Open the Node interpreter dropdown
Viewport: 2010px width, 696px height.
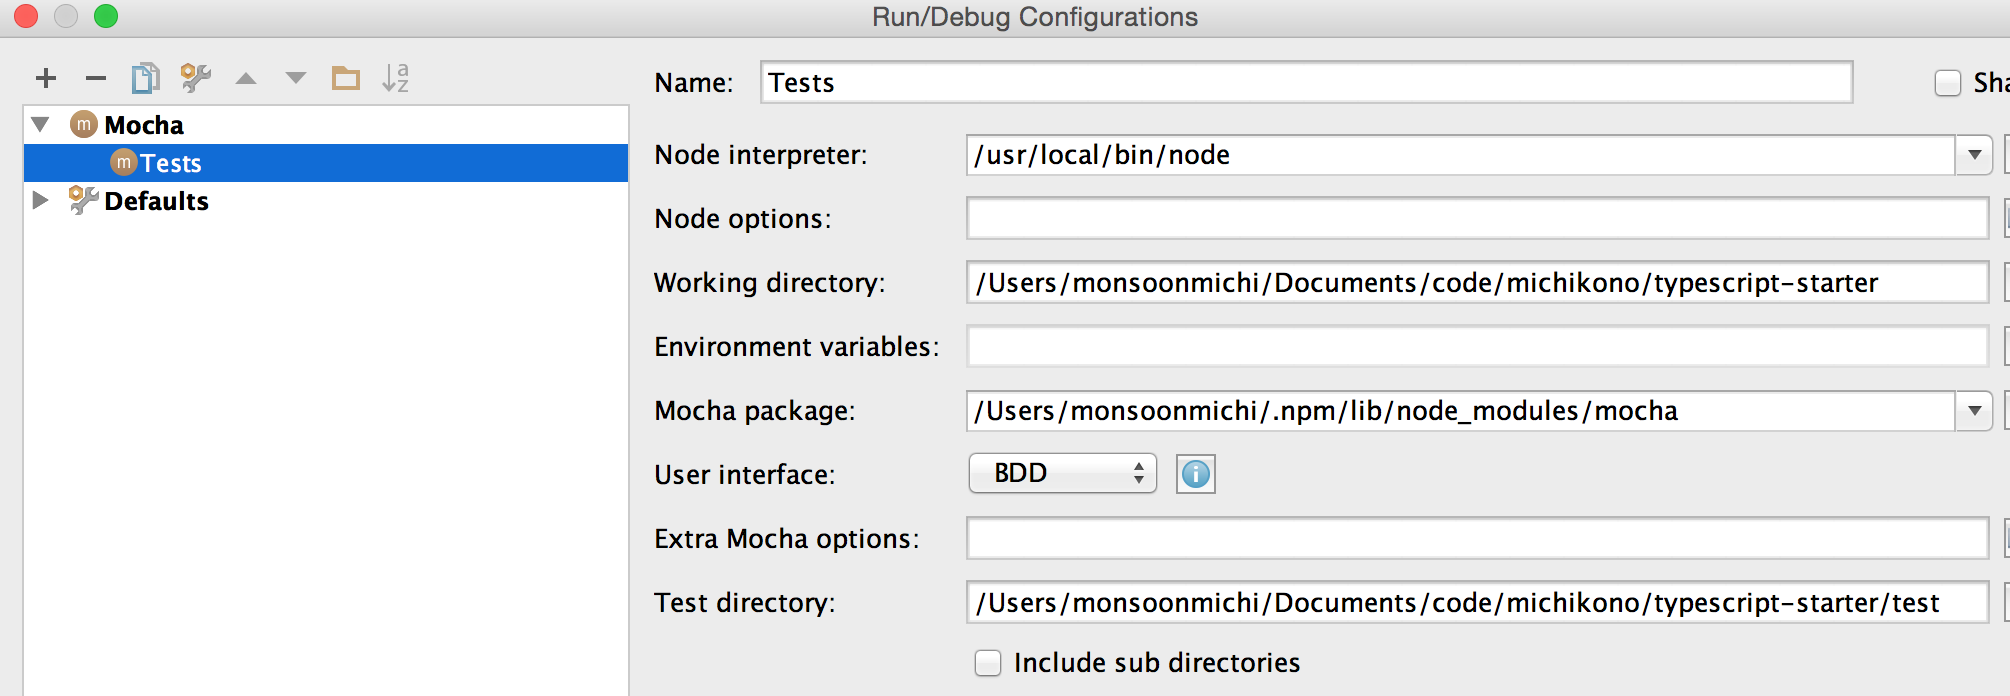[x=1974, y=155]
